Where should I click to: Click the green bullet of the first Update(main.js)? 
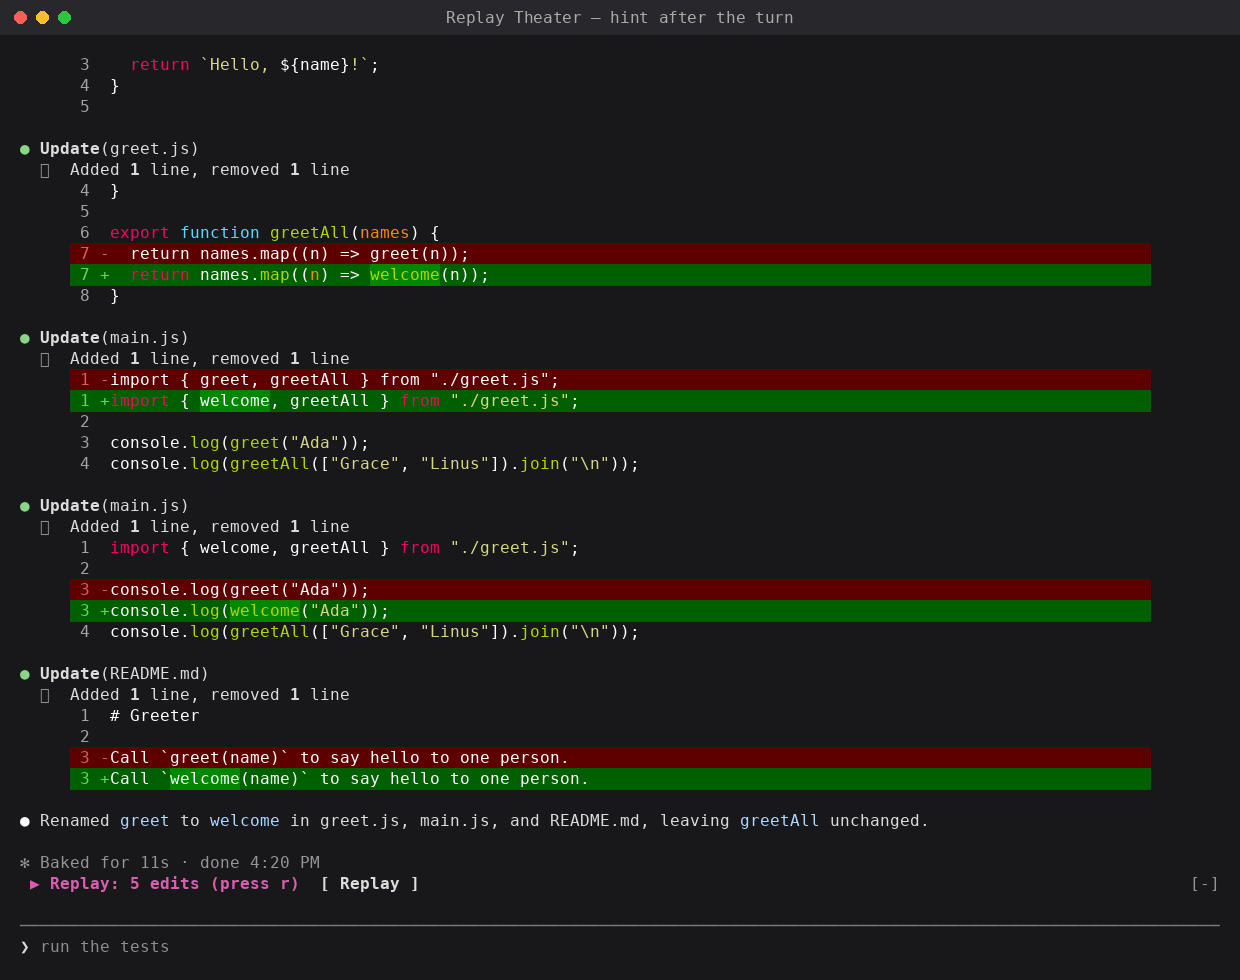tap(25, 338)
